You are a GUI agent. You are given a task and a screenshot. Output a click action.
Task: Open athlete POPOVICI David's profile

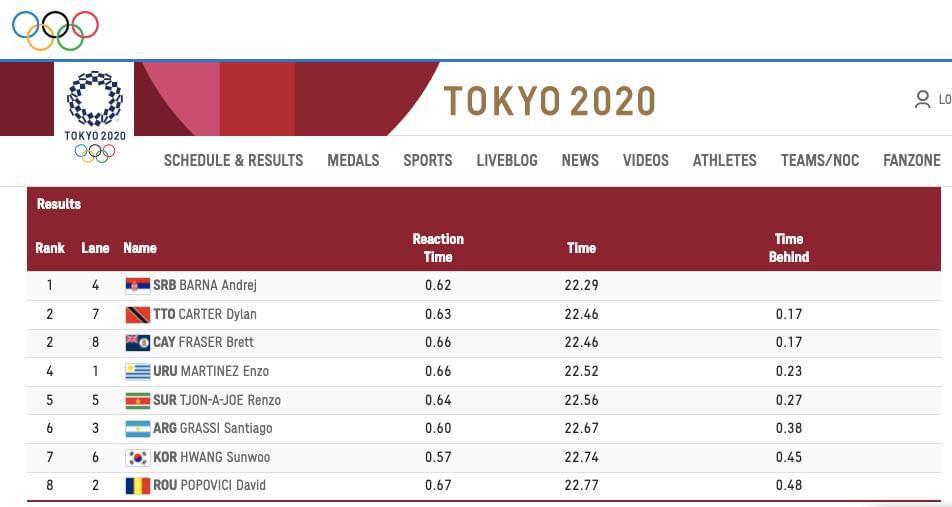222,485
